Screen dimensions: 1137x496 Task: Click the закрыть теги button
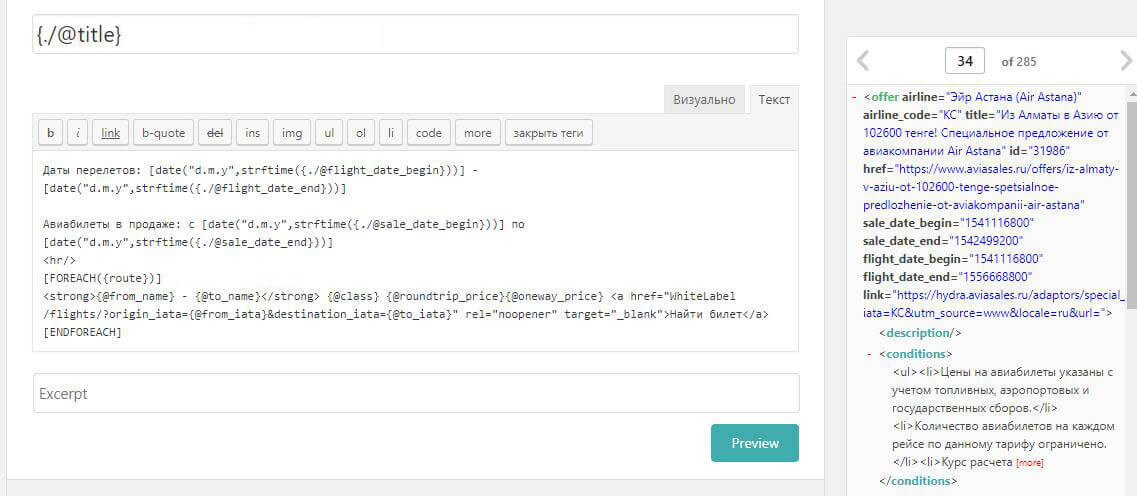click(549, 133)
